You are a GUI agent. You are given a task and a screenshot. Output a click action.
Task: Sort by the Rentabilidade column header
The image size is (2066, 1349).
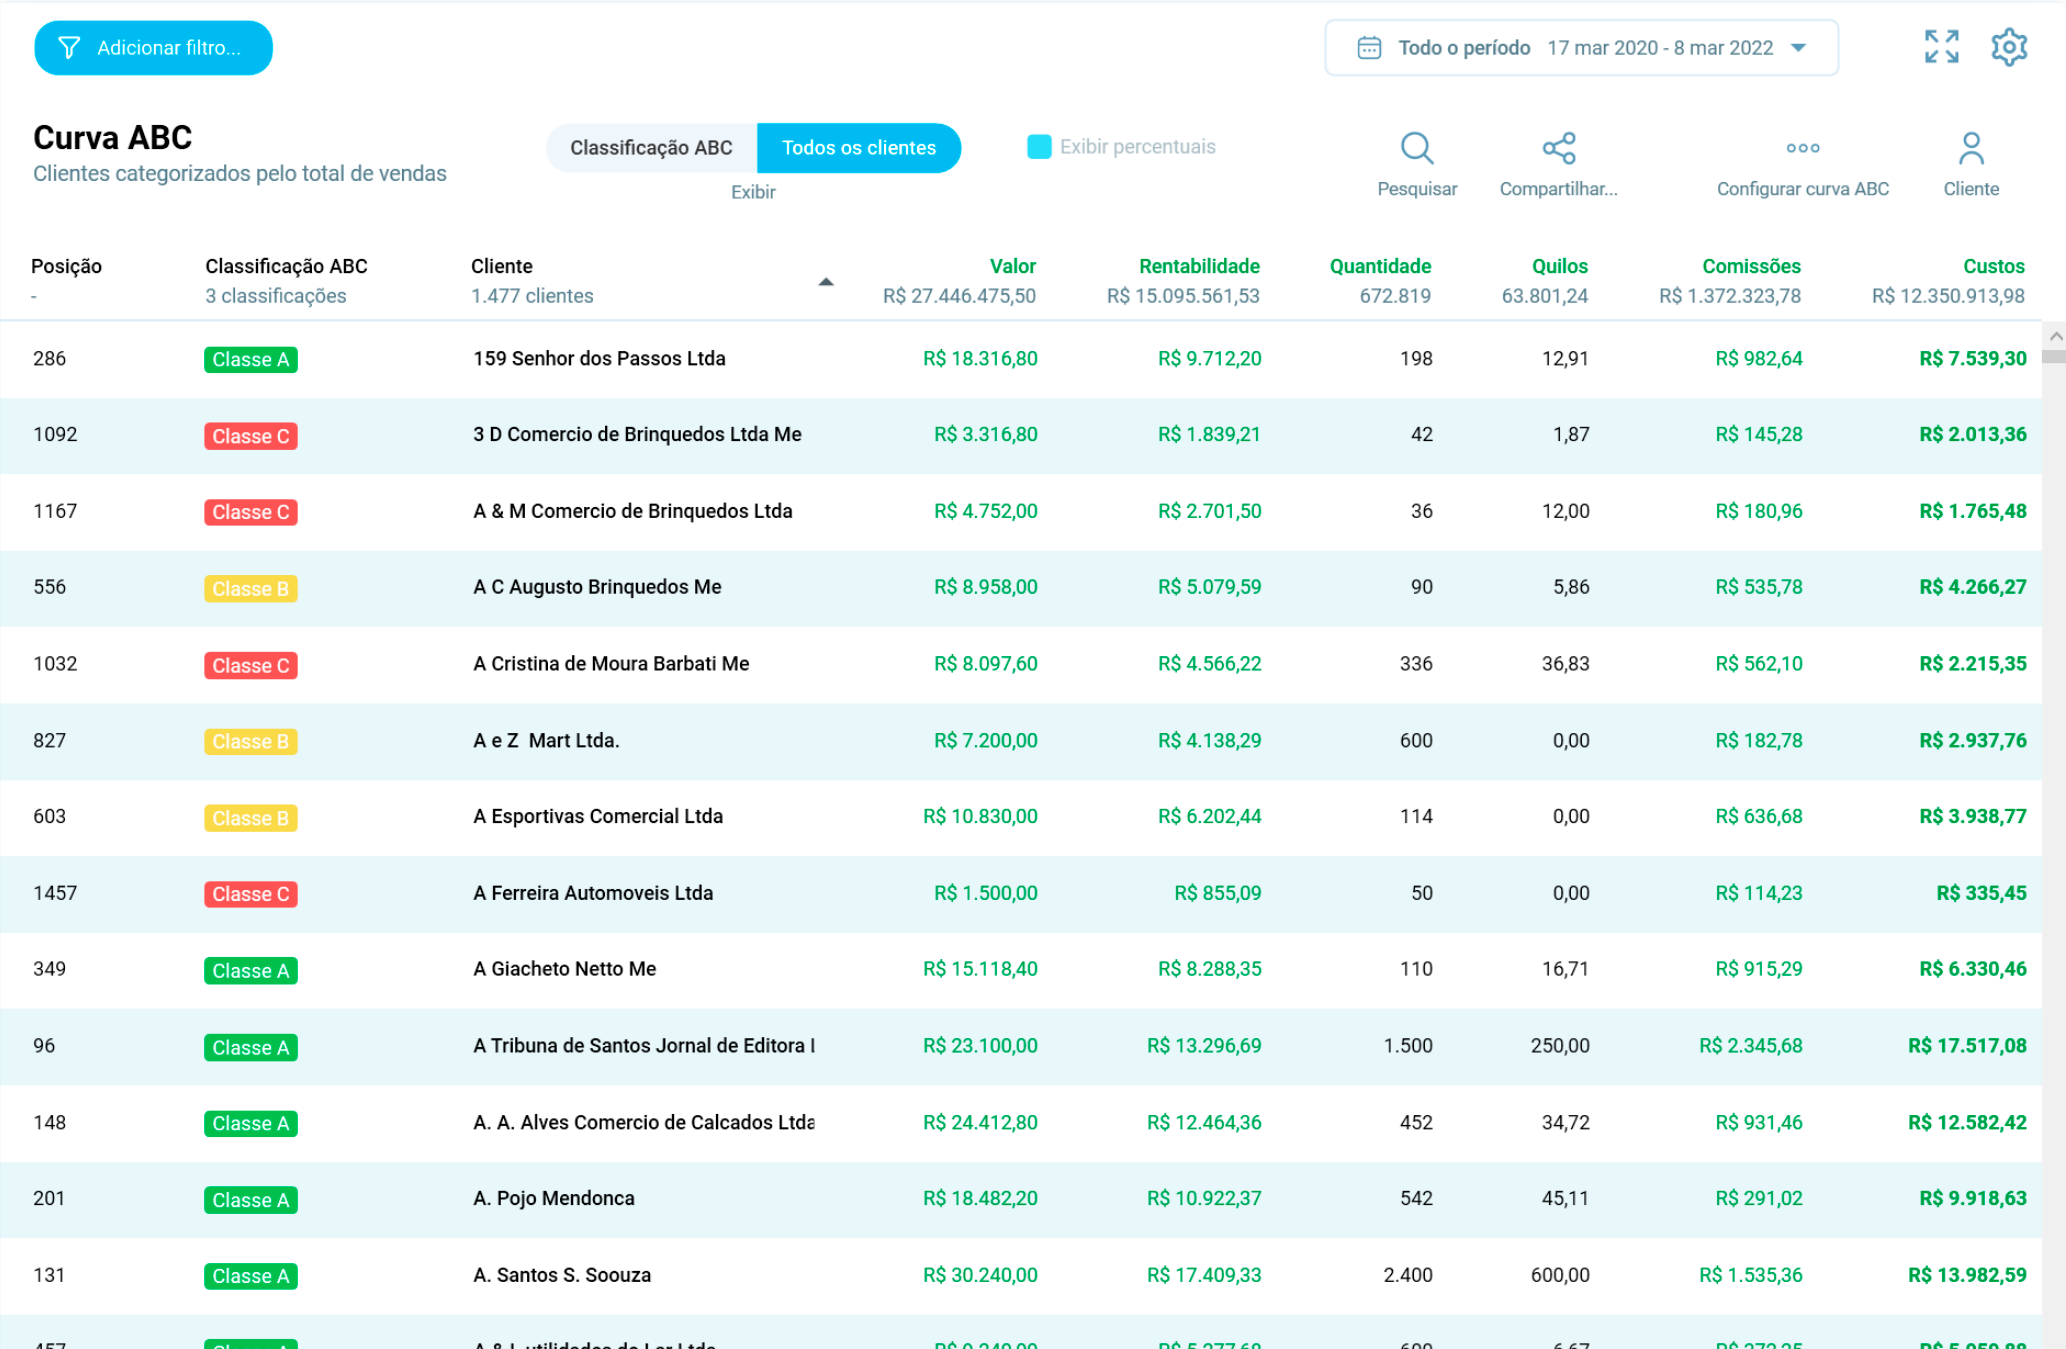click(1199, 266)
